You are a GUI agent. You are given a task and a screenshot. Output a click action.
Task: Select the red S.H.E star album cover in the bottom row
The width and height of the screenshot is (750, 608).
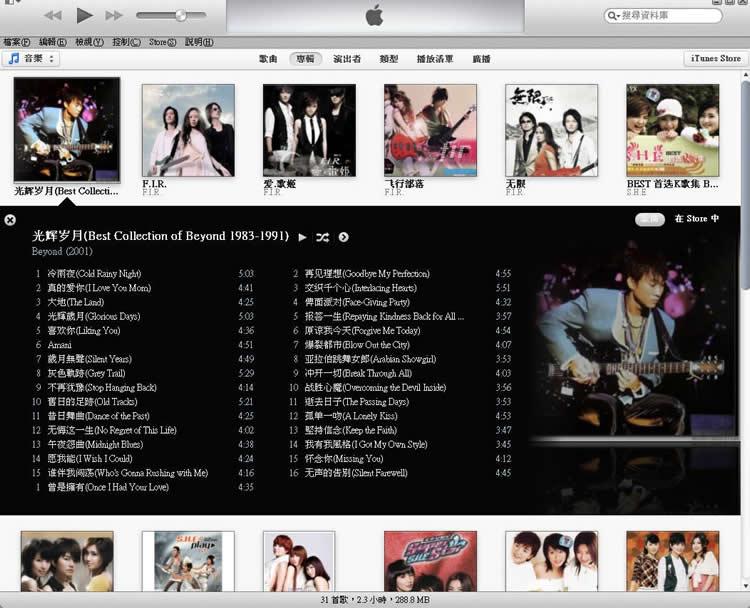(430, 561)
